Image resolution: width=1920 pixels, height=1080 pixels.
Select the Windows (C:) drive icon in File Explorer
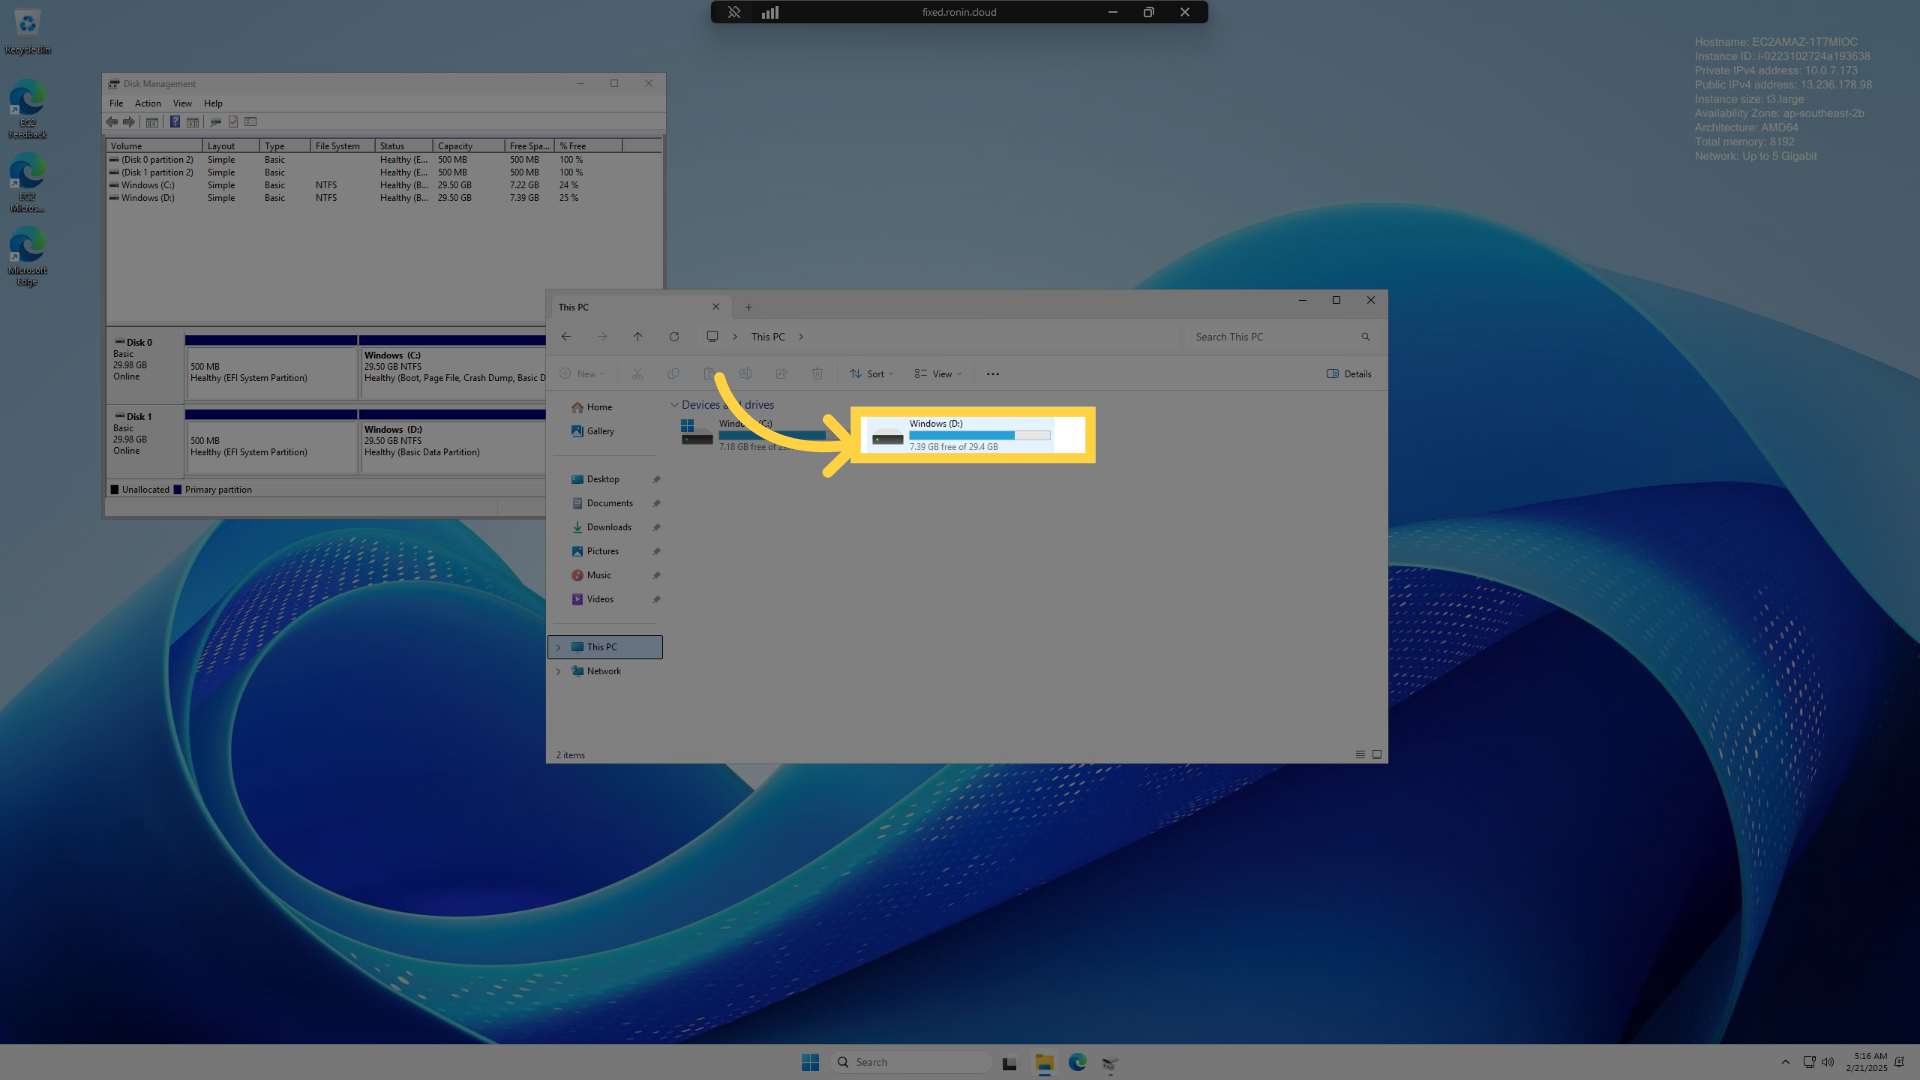(x=696, y=433)
